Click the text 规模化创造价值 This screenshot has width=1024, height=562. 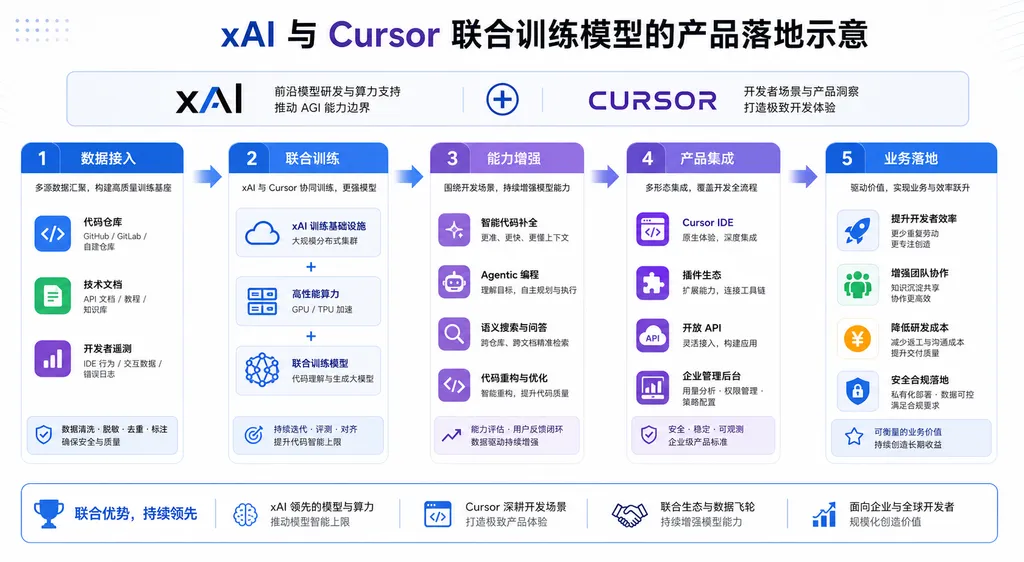[885, 522]
